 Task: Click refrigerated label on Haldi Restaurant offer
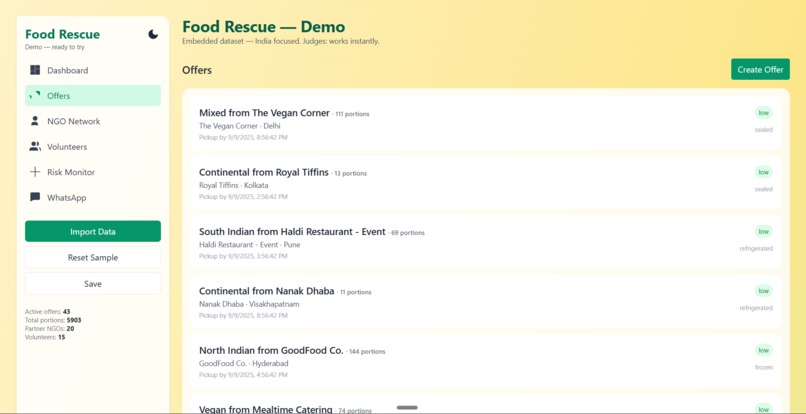point(756,248)
